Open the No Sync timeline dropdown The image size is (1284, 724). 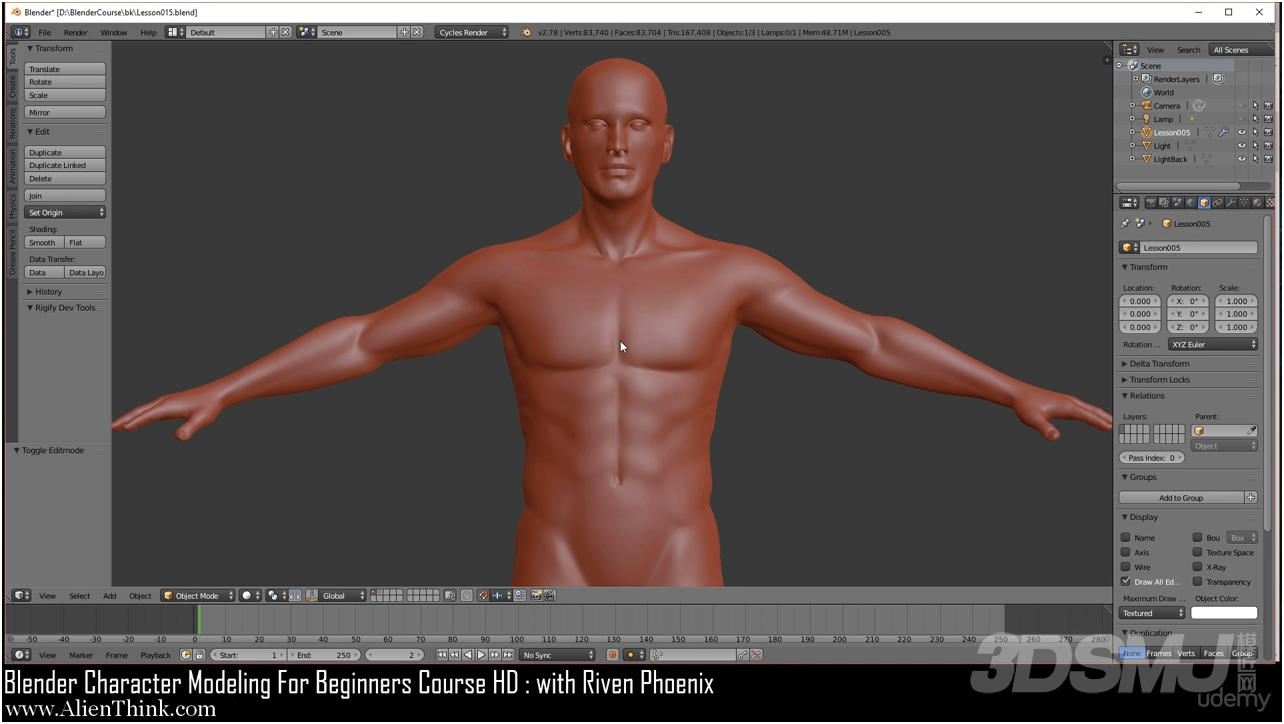click(557, 655)
